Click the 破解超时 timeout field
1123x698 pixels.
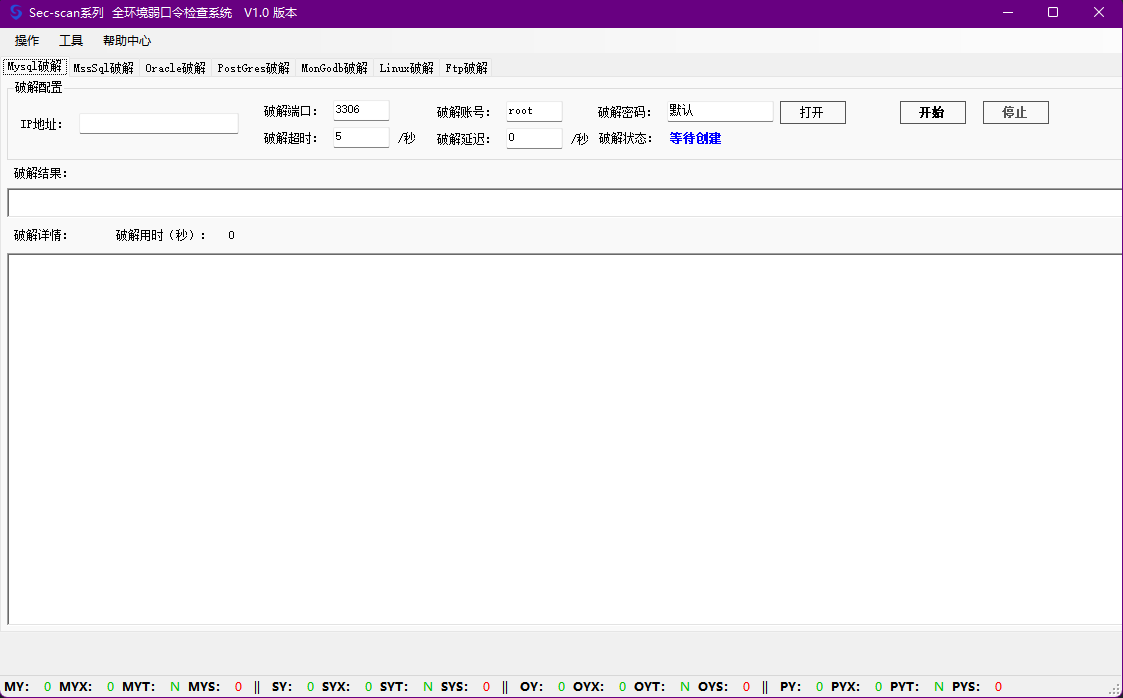[361, 138]
